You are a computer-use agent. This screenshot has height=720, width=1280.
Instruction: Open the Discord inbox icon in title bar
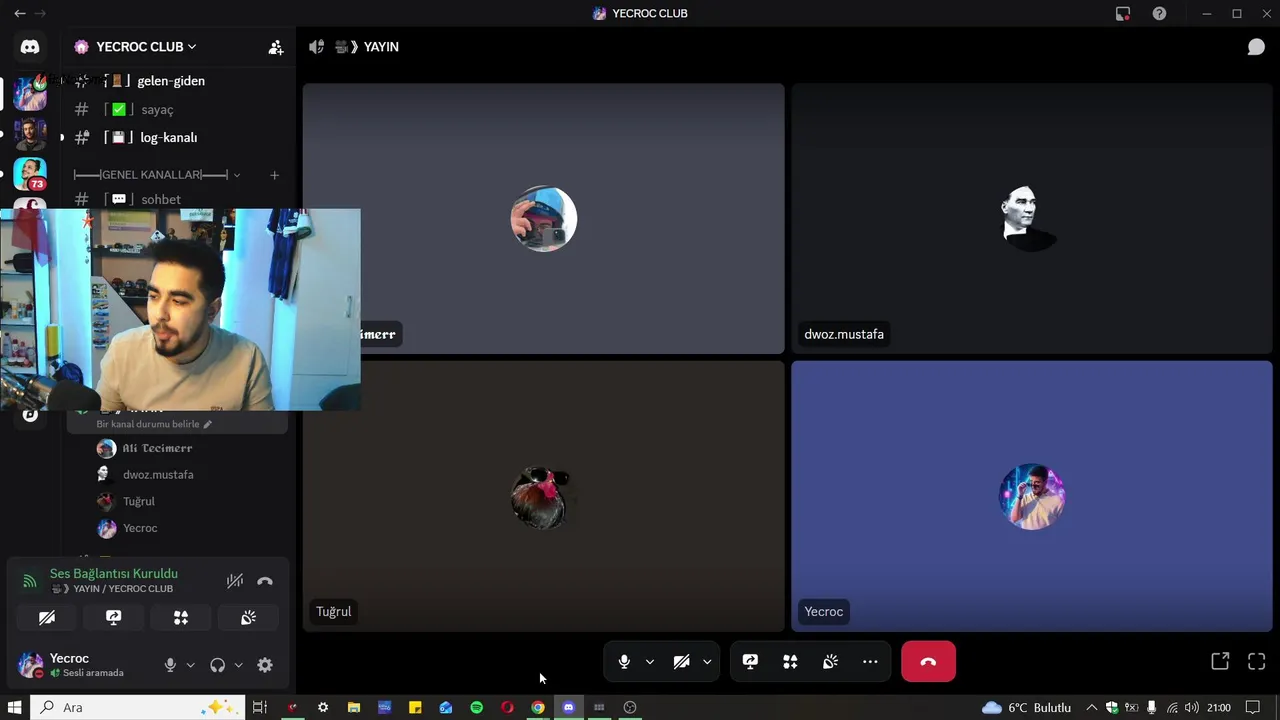coord(1123,14)
